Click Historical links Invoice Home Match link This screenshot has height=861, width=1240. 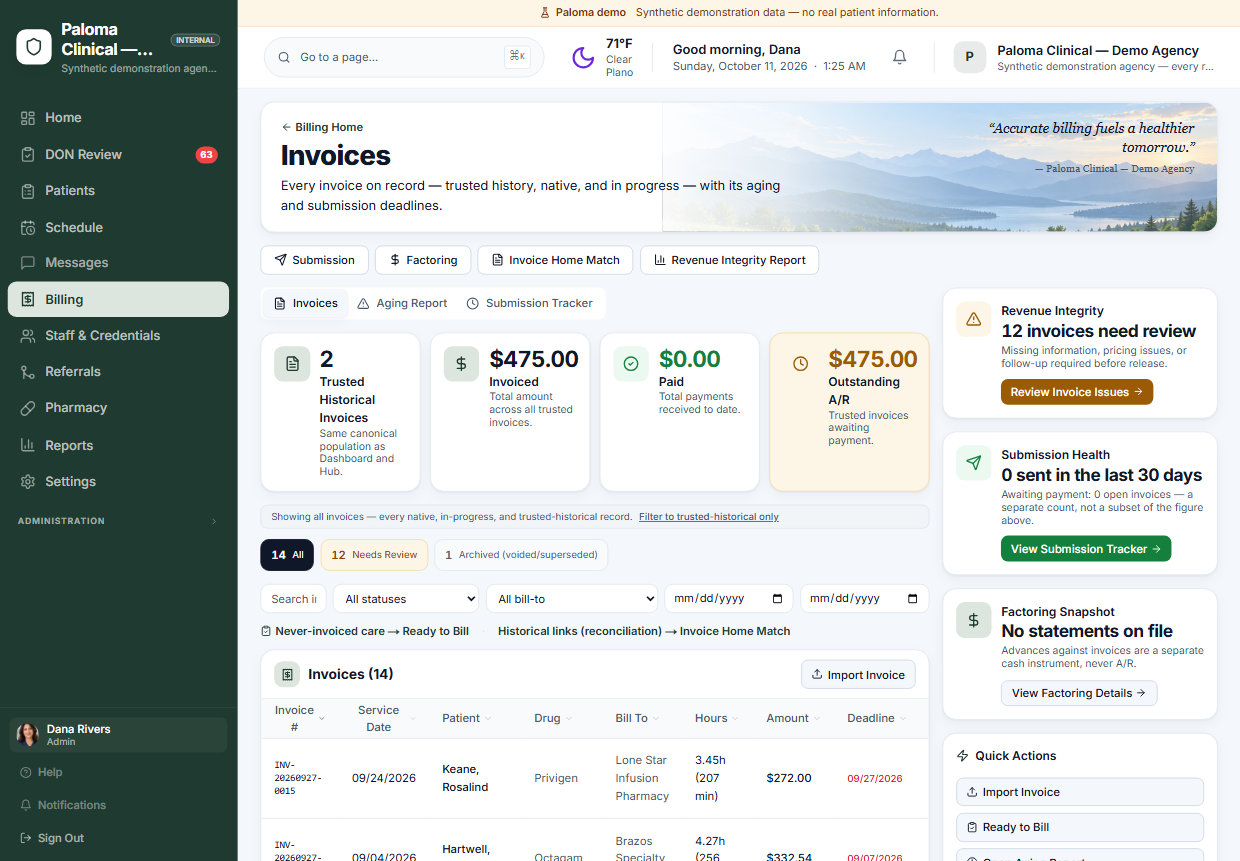click(x=644, y=631)
